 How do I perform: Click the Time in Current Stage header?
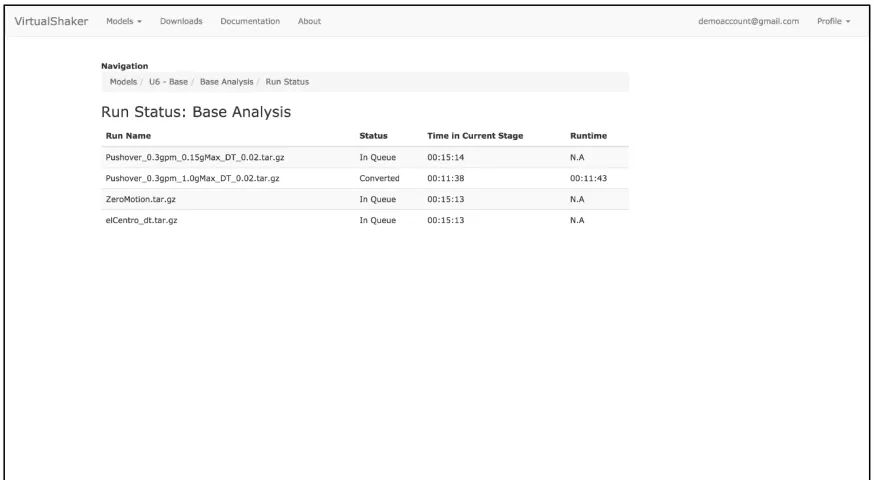pyautogui.click(x=475, y=135)
